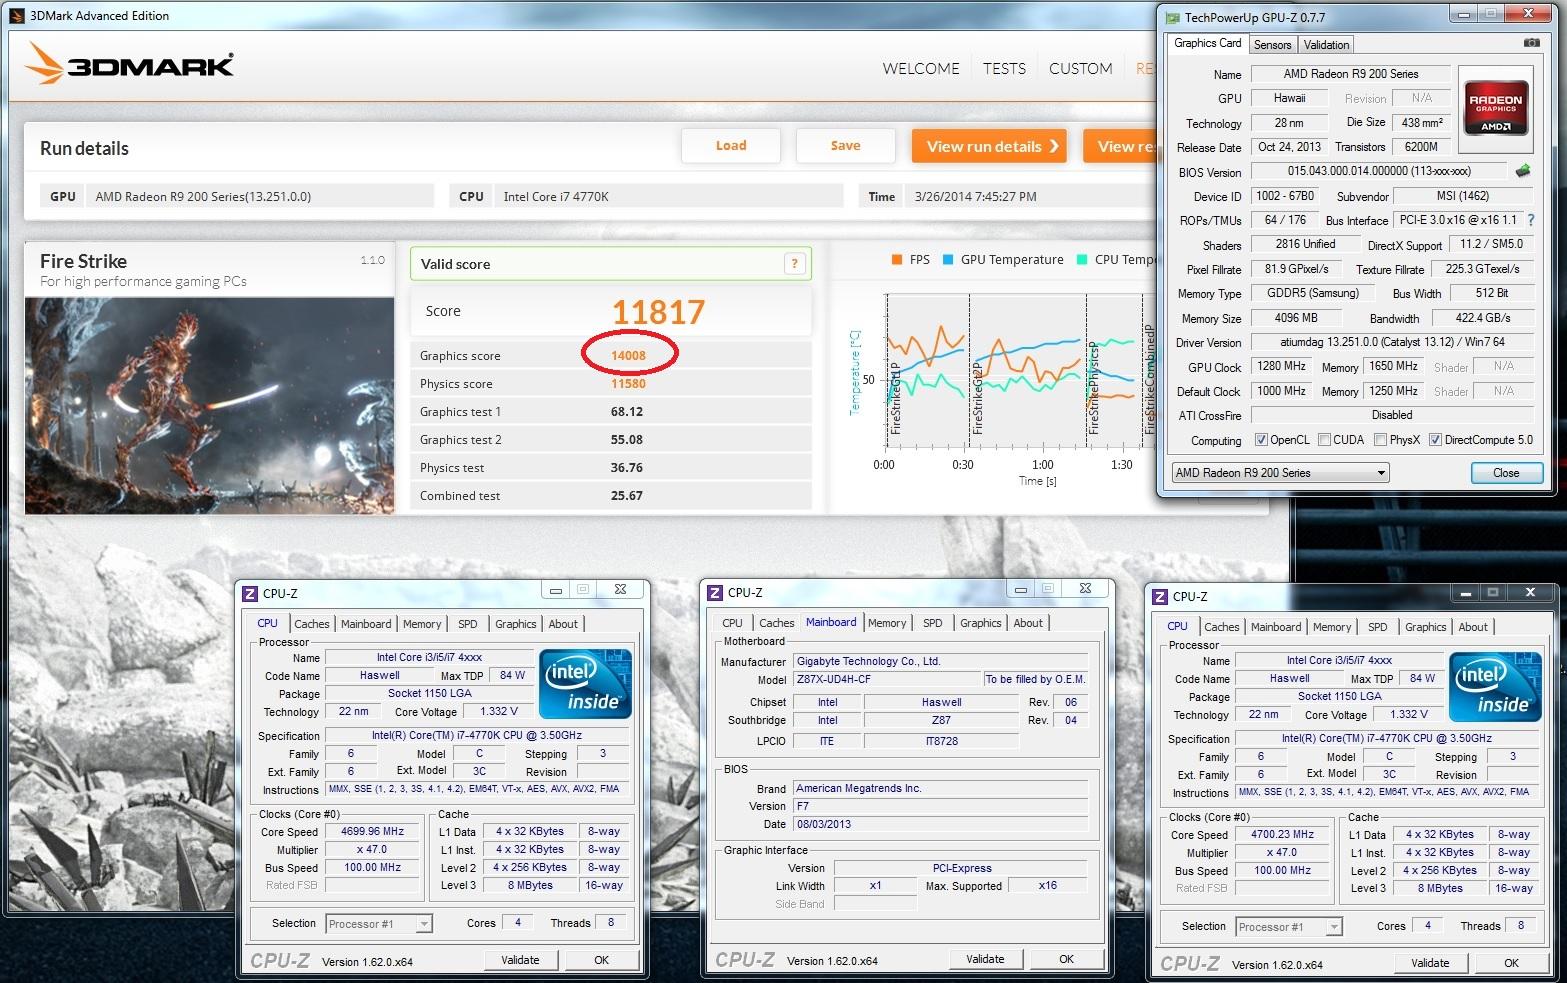Viewport: 1567px width, 983px height.
Task: Select the Graphics Card tab in GPU-Z
Action: [x=1207, y=43]
